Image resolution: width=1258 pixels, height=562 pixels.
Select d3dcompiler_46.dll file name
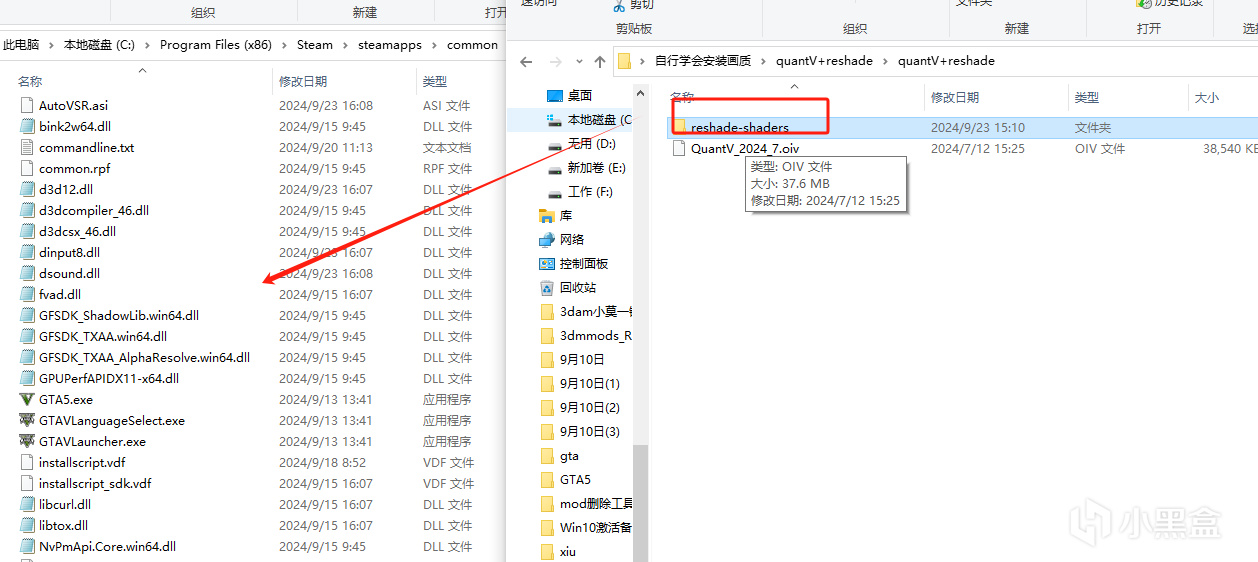[x=94, y=211]
